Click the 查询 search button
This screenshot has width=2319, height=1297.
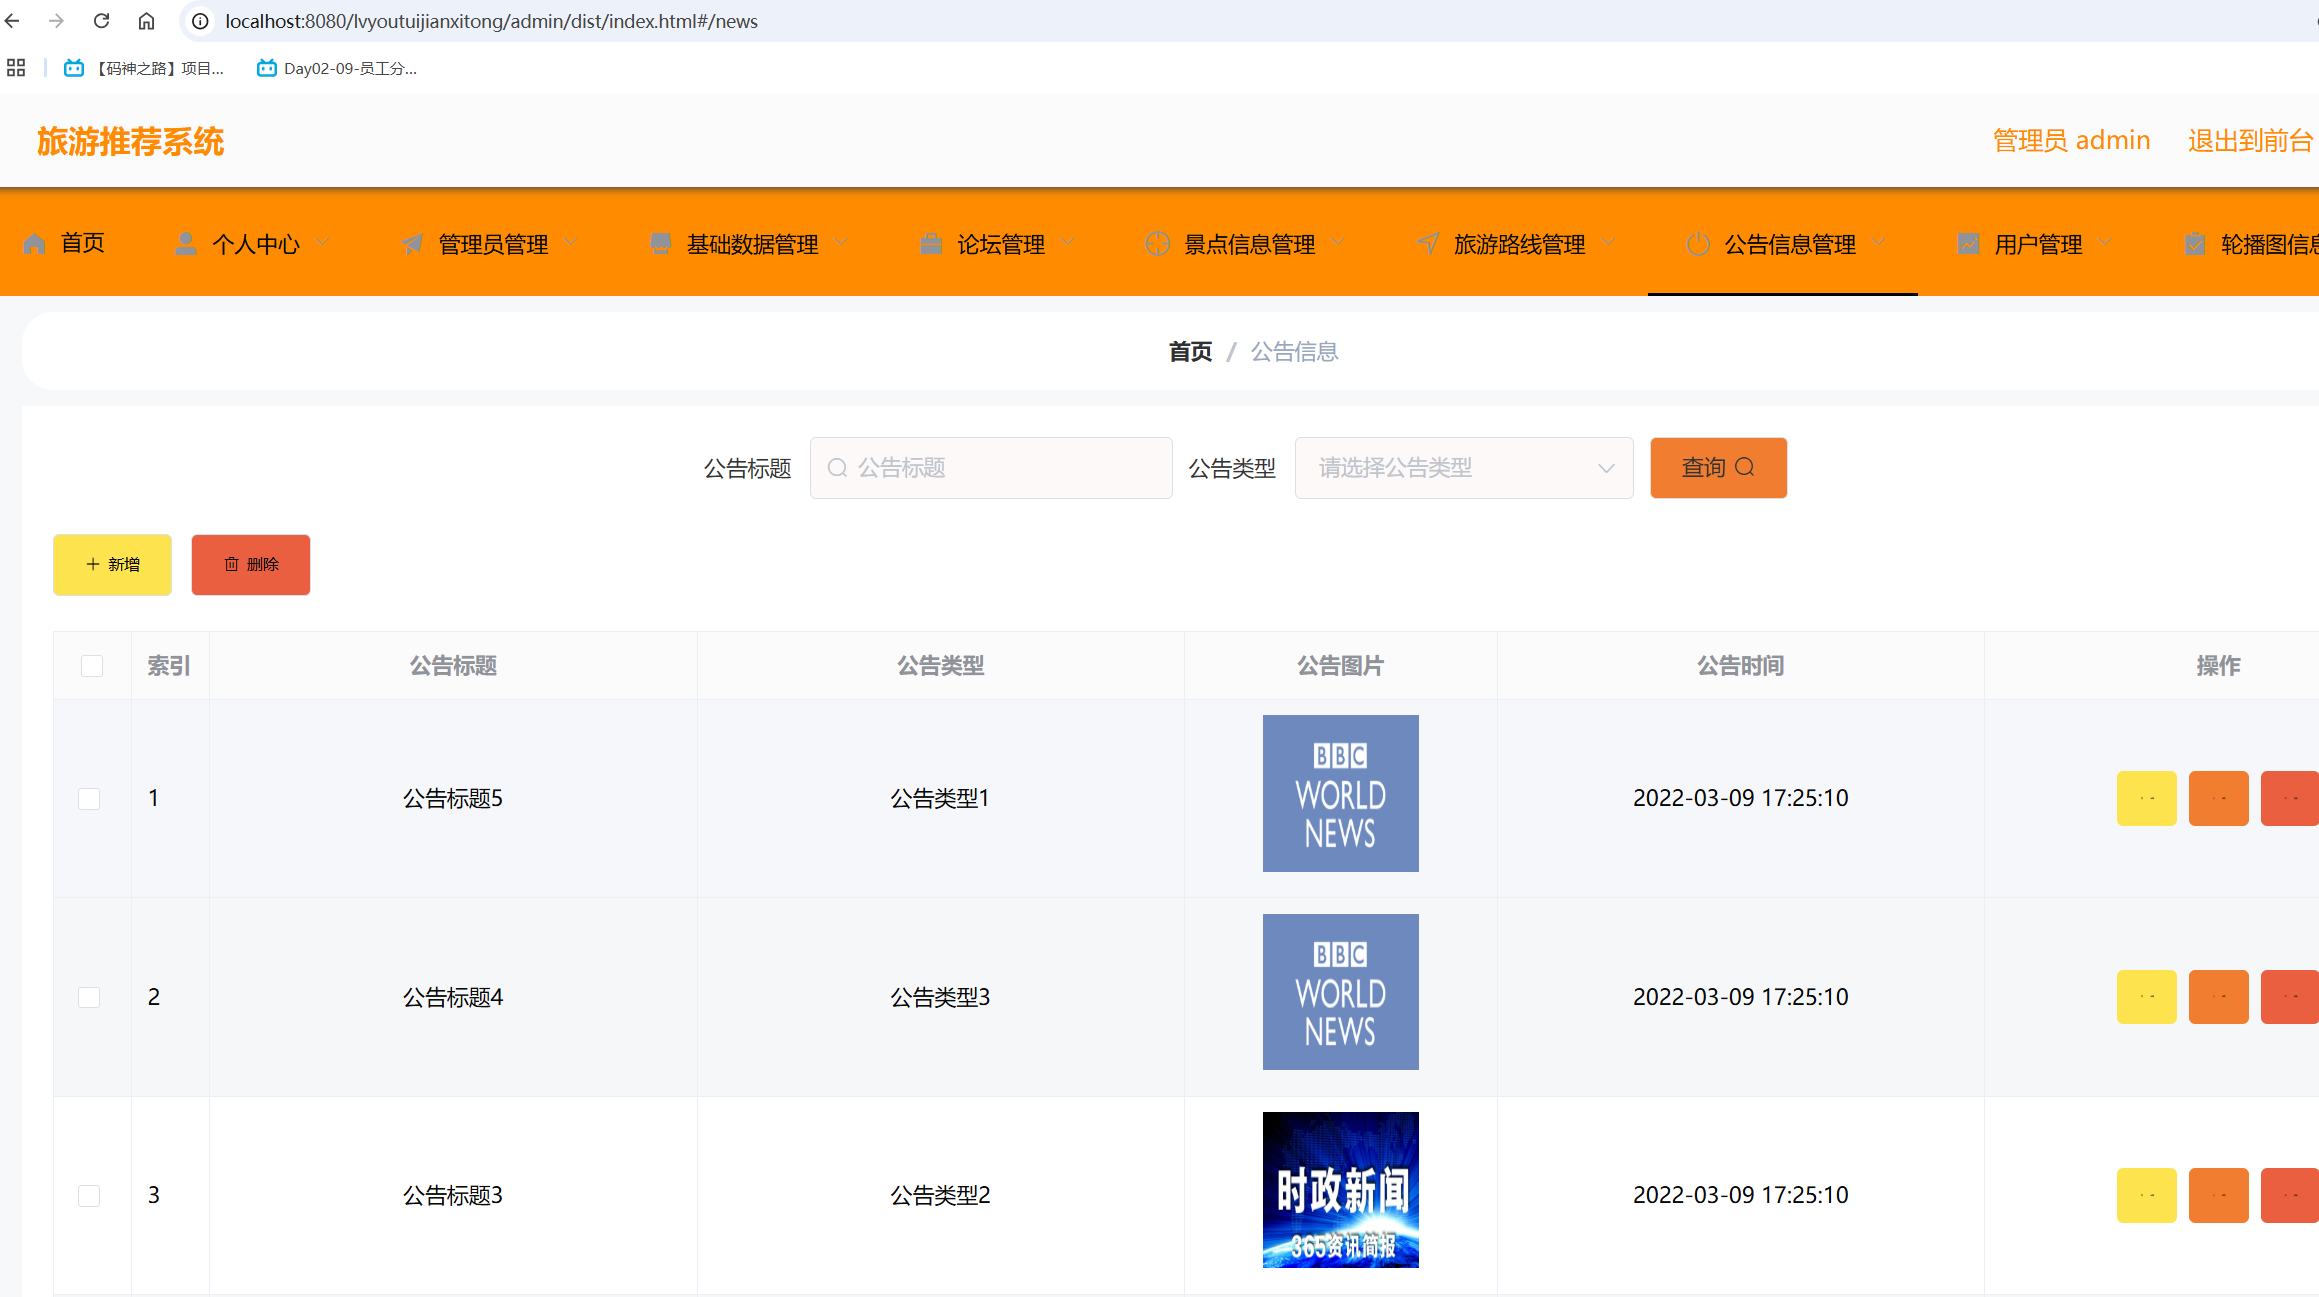(1718, 468)
